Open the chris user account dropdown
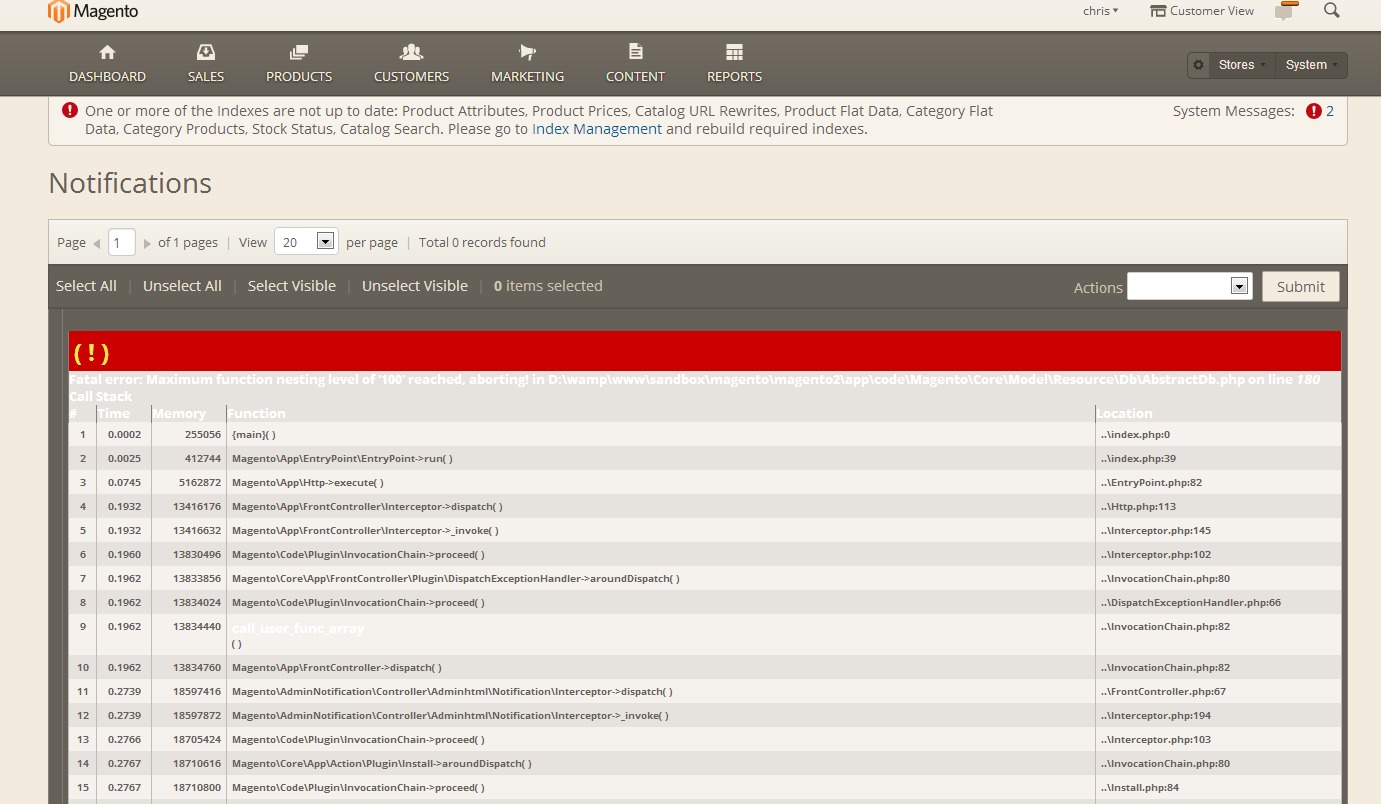This screenshot has height=804, width=1381. click(1101, 11)
